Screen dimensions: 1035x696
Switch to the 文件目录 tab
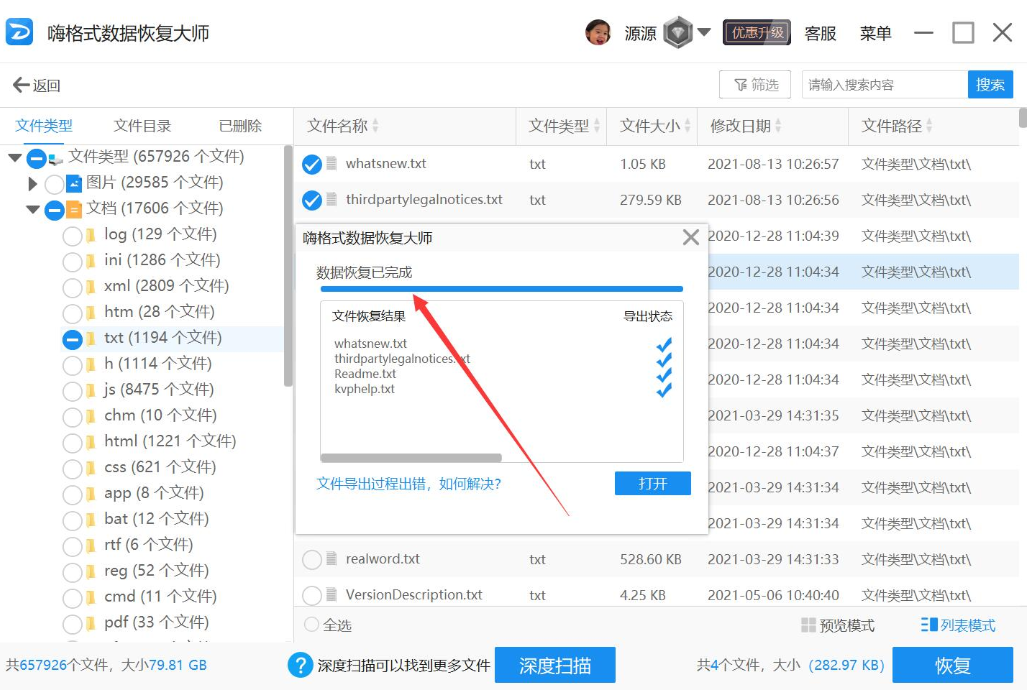click(x=142, y=126)
